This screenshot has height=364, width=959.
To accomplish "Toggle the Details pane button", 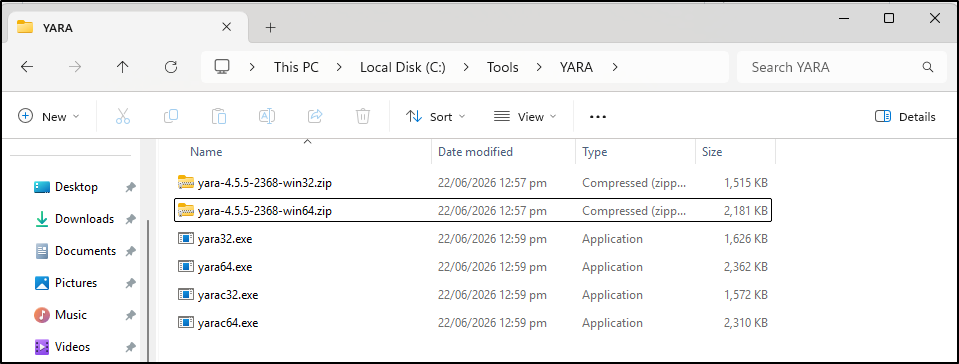I will [x=905, y=116].
